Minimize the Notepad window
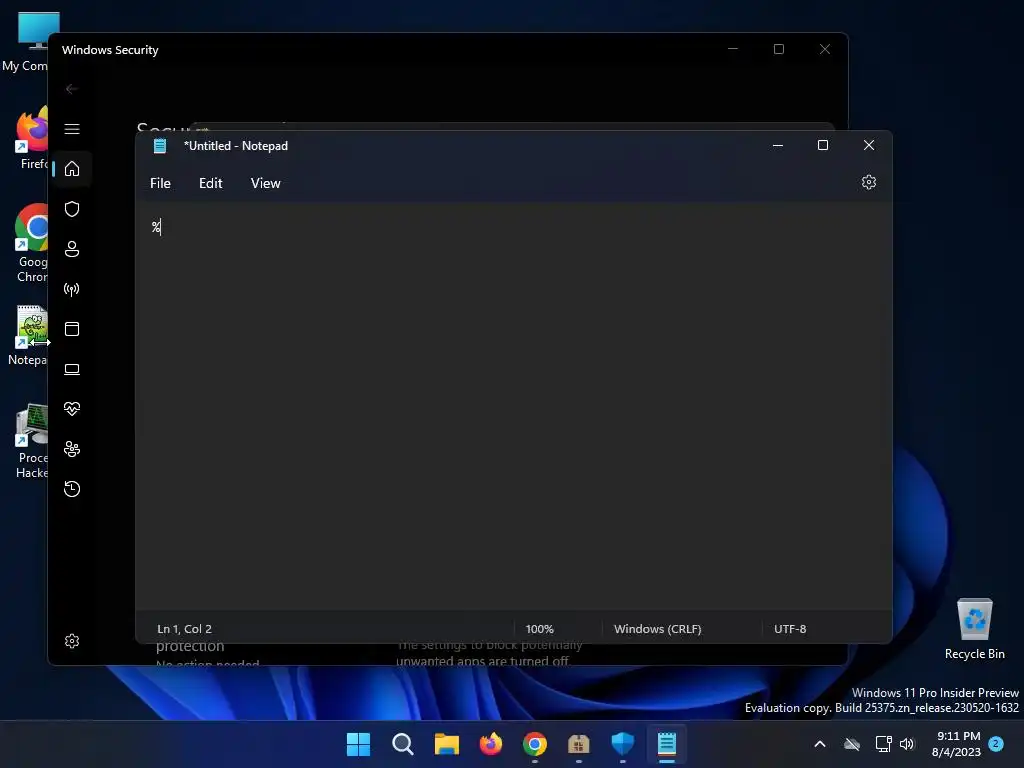 click(x=777, y=145)
